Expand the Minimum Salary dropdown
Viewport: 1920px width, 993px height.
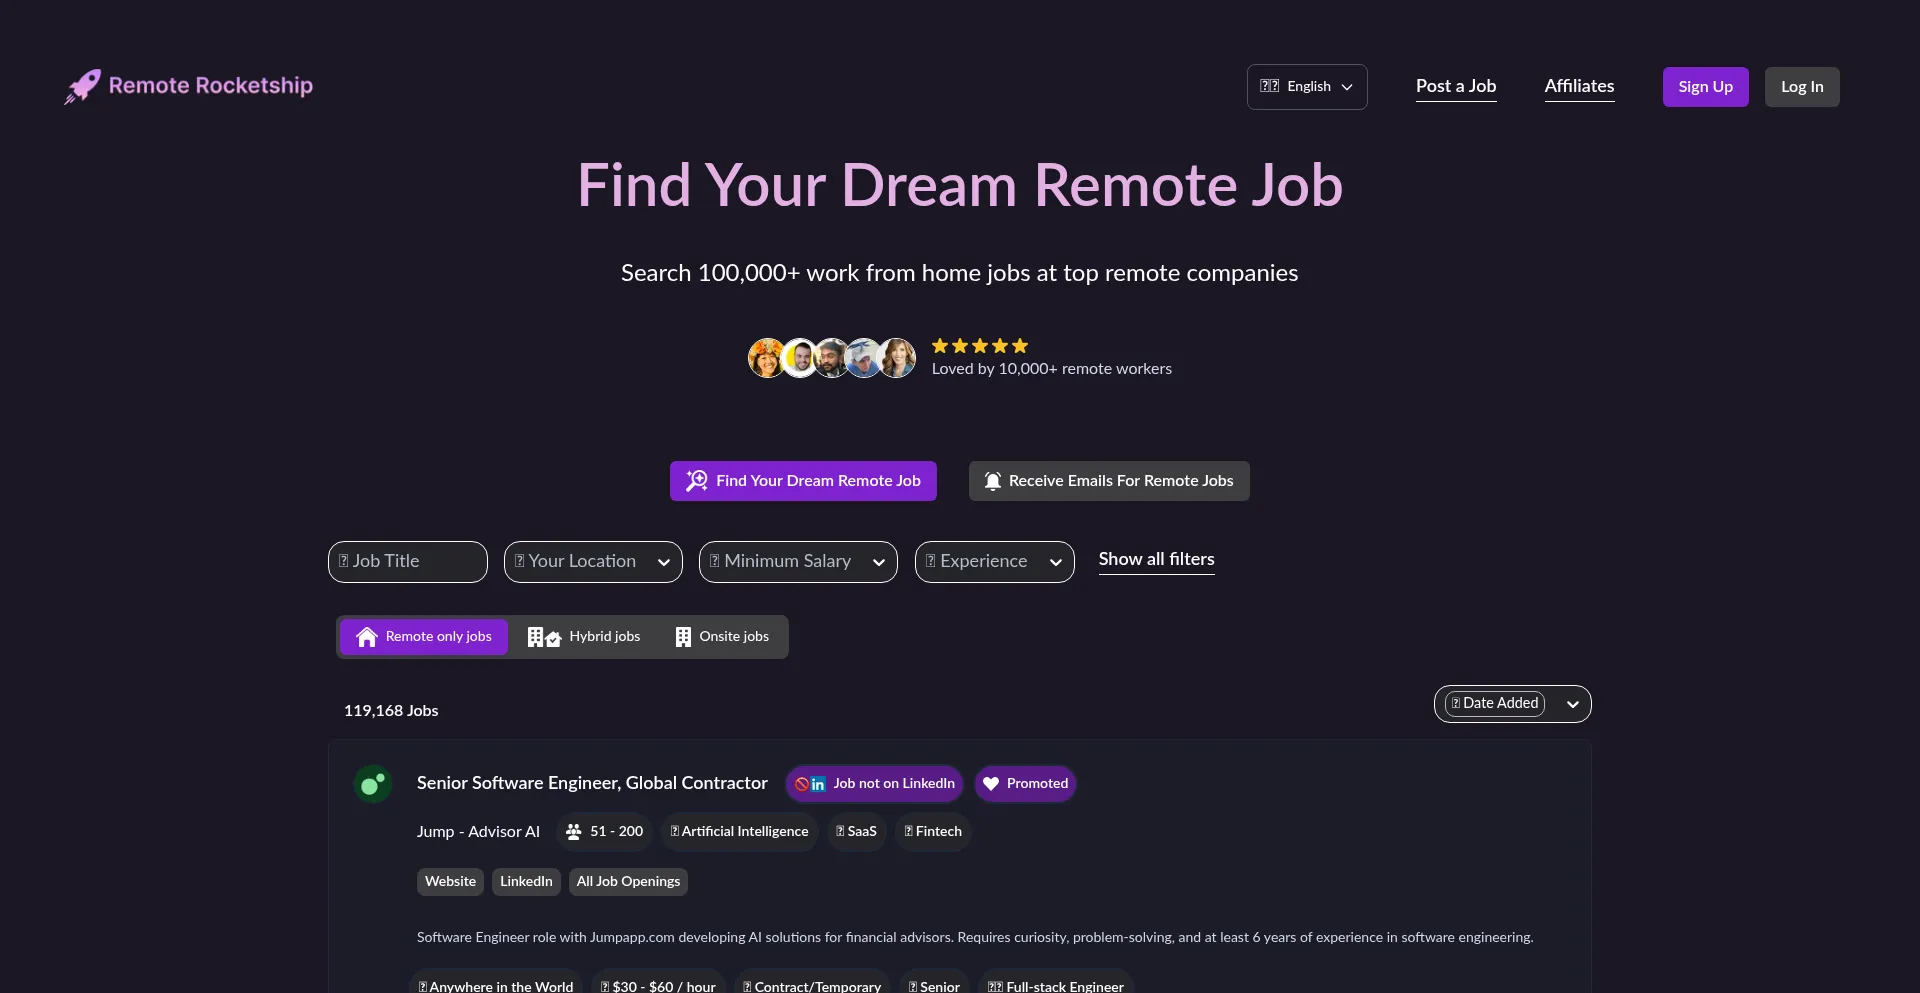pos(797,562)
